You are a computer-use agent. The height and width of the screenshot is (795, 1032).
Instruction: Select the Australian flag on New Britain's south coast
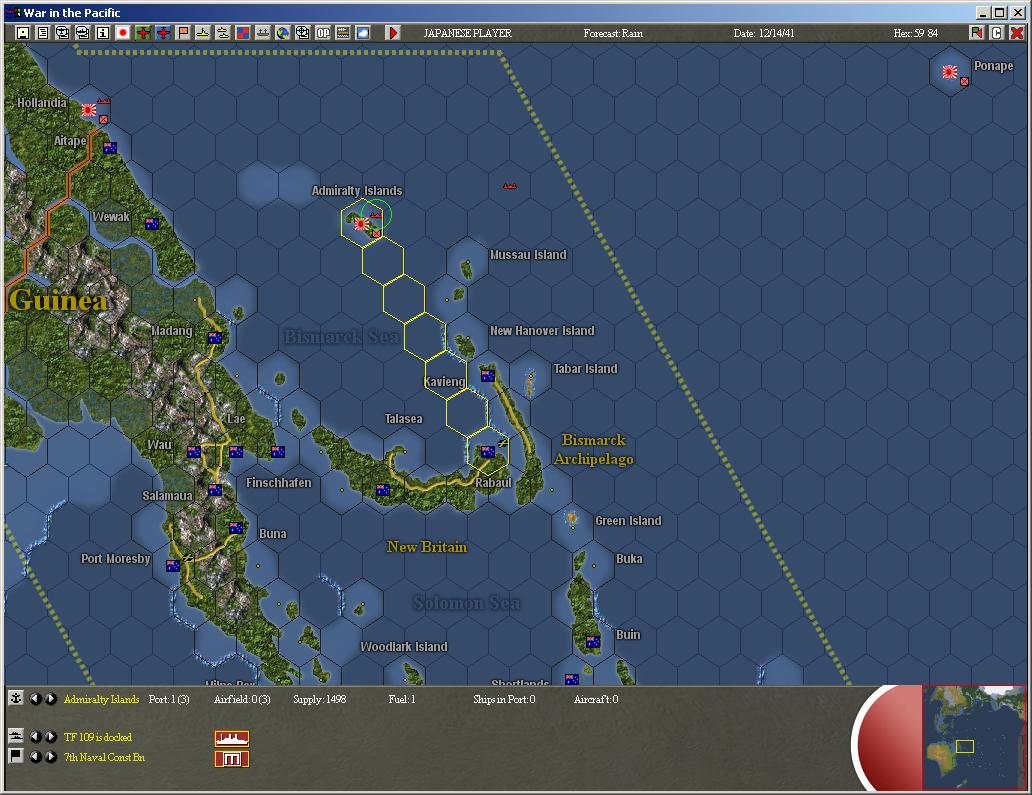pyautogui.click(x=382, y=490)
